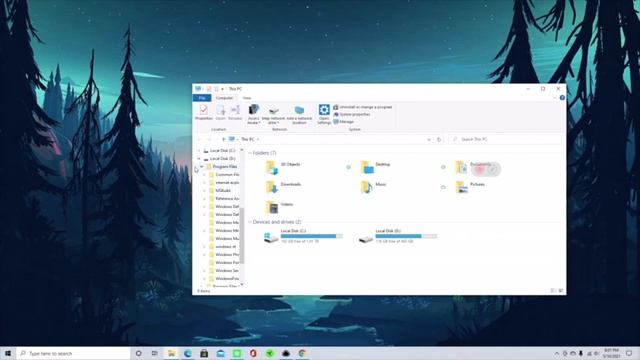Click the Type here to search box

pos(73,353)
